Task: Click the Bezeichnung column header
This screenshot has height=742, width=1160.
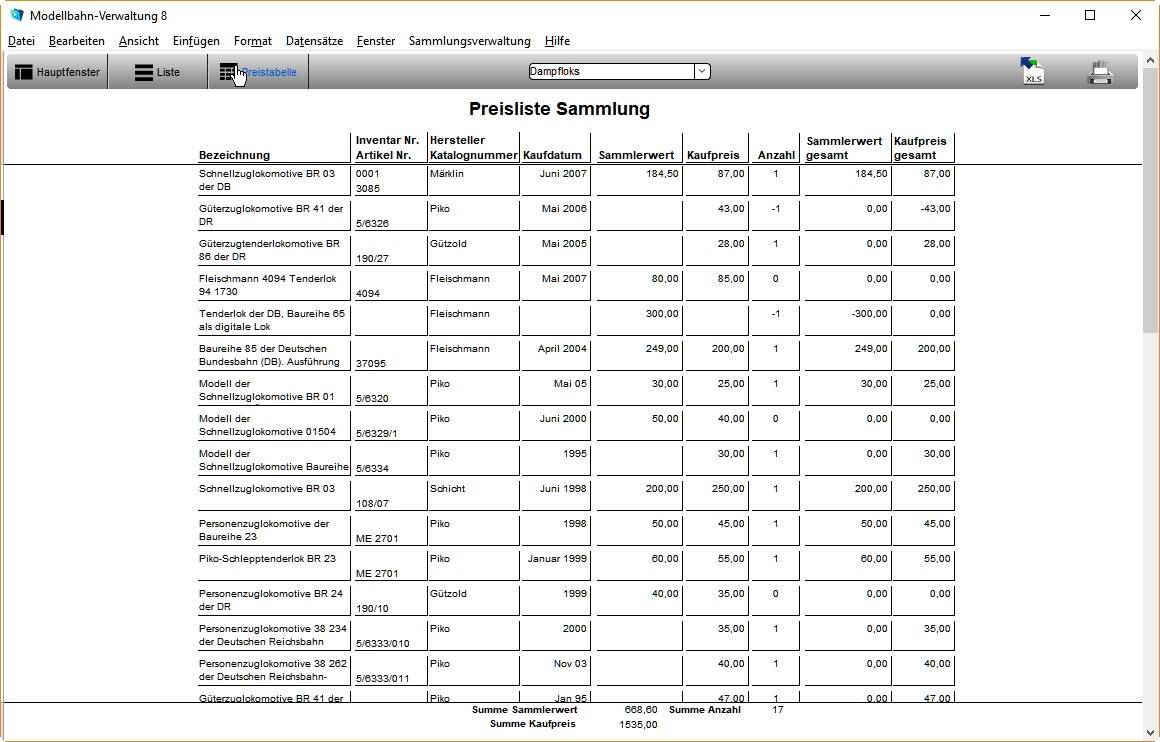Action: pos(235,155)
